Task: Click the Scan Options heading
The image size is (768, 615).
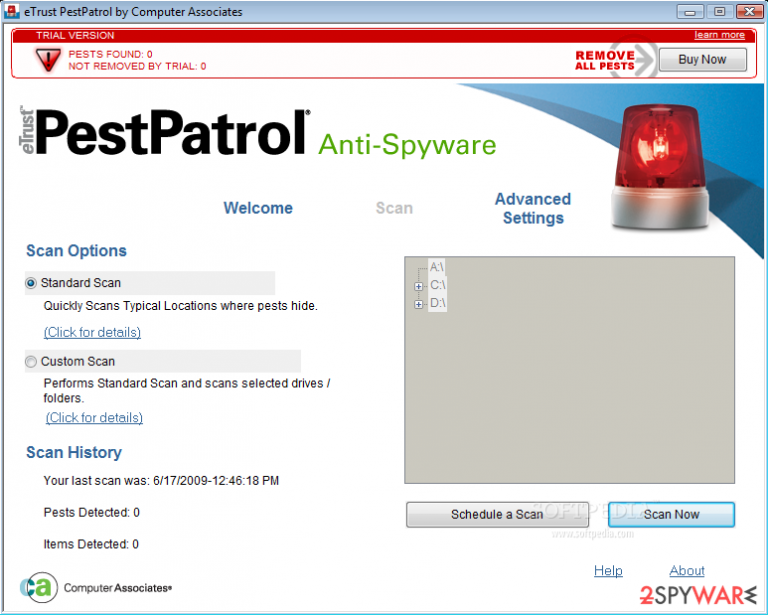Action: [76, 251]
